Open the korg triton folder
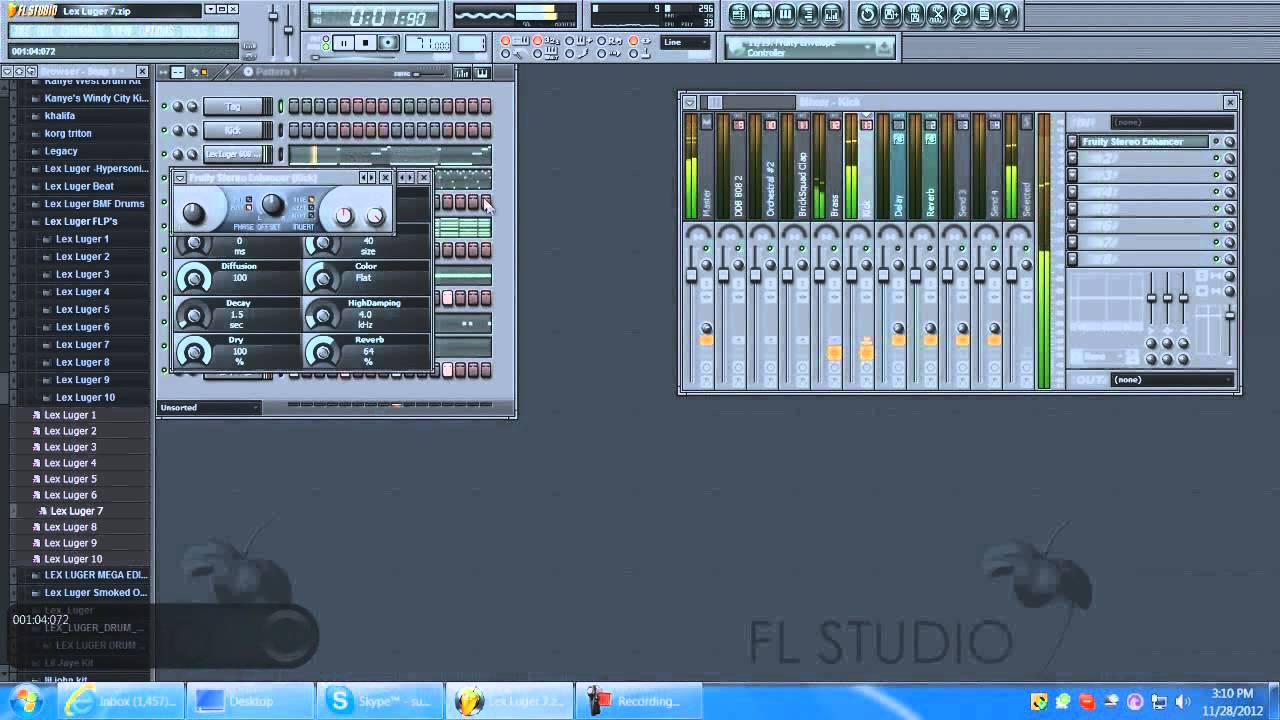This screenshot has width=1280, height=720. click(x=68, y=133)
